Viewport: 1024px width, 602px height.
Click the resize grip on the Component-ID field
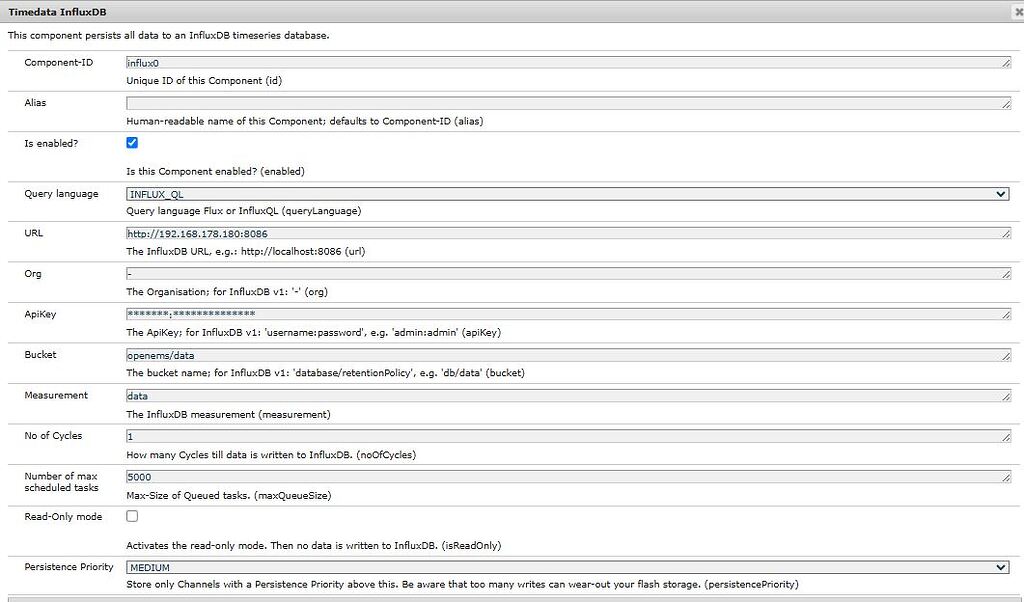tap(1006, 62)
